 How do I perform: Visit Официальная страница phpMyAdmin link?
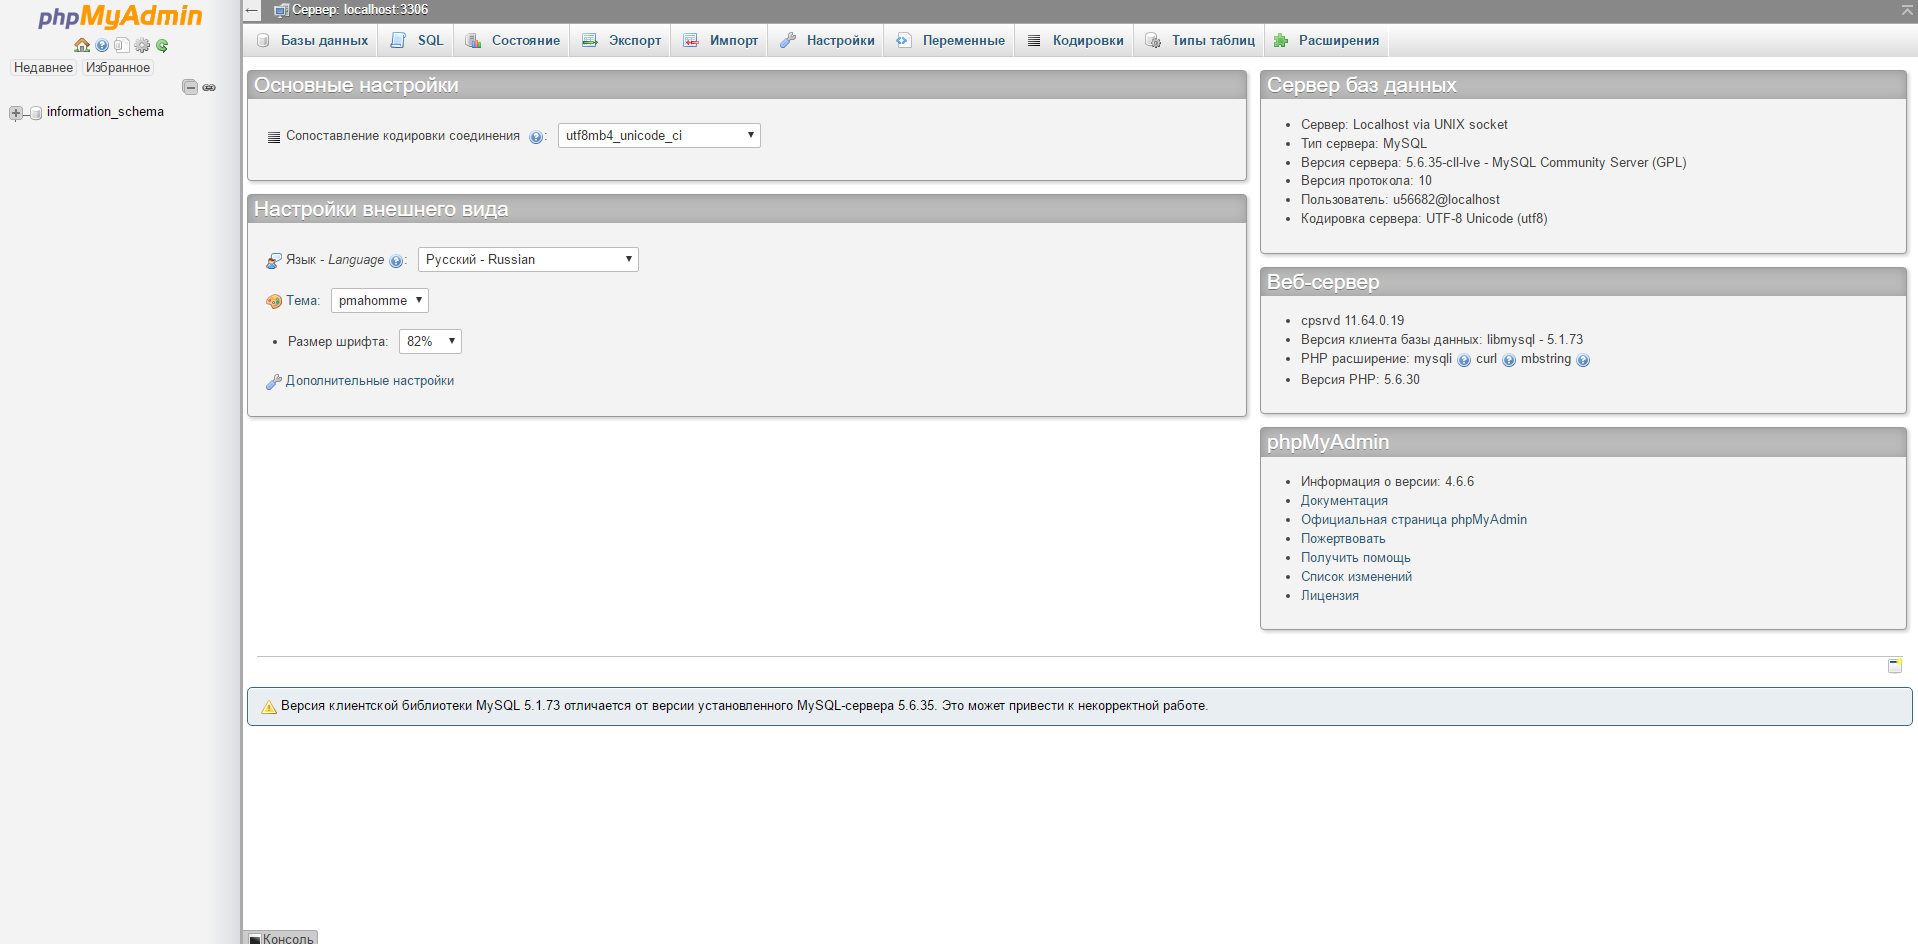point(1414,520)
